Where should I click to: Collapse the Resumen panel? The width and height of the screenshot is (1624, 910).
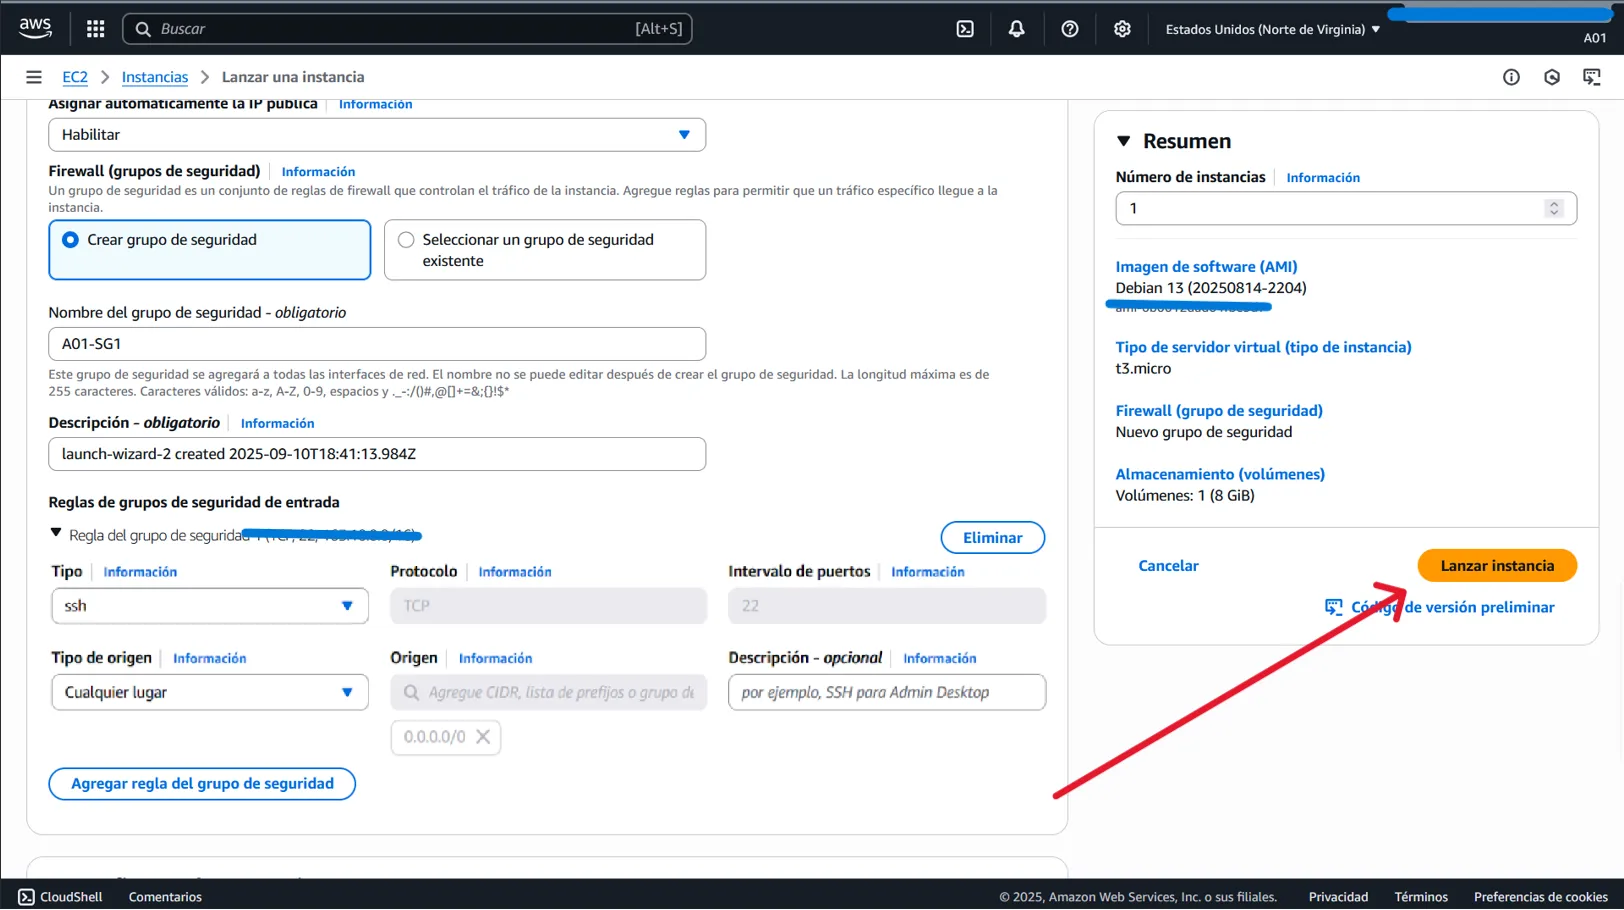1124,141
